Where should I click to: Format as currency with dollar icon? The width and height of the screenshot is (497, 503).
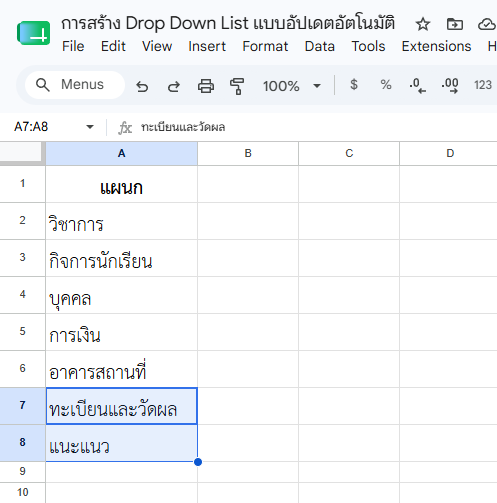tap(354, 85)
